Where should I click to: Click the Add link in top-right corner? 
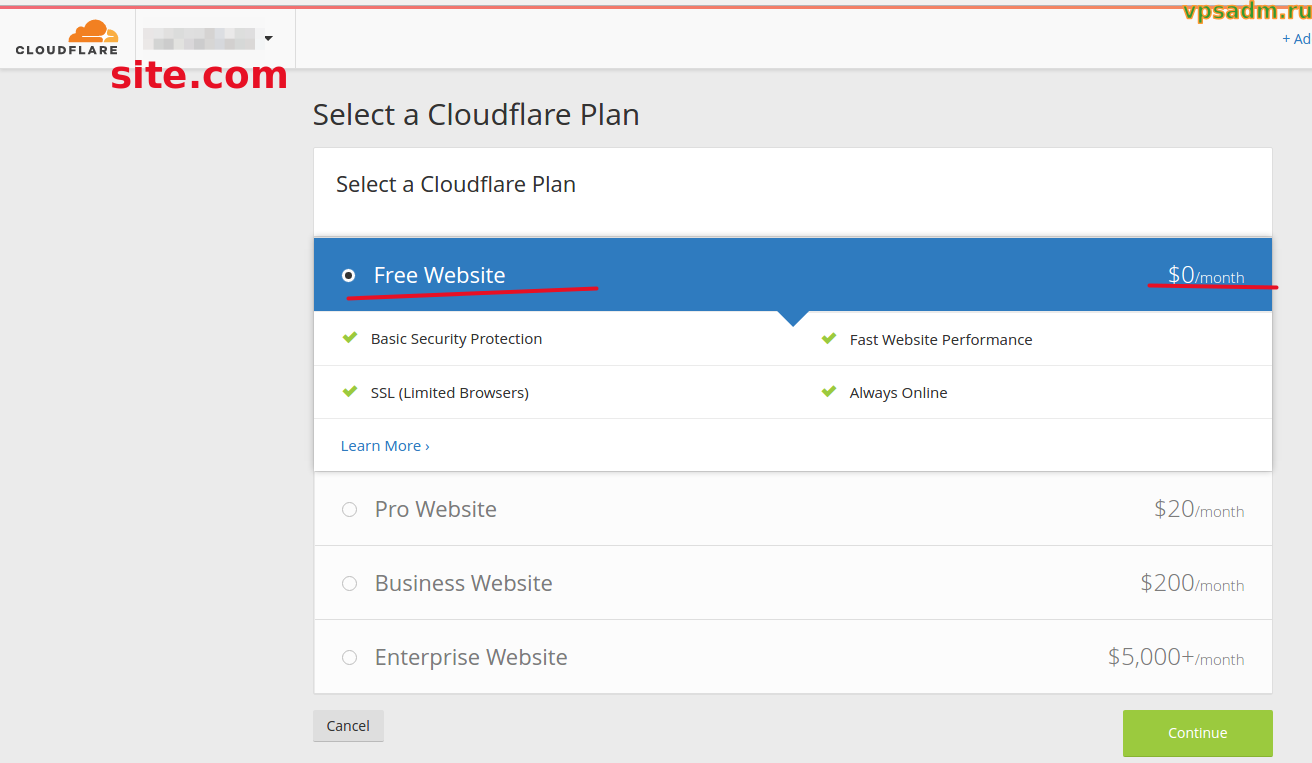[x=1296, y=39]
